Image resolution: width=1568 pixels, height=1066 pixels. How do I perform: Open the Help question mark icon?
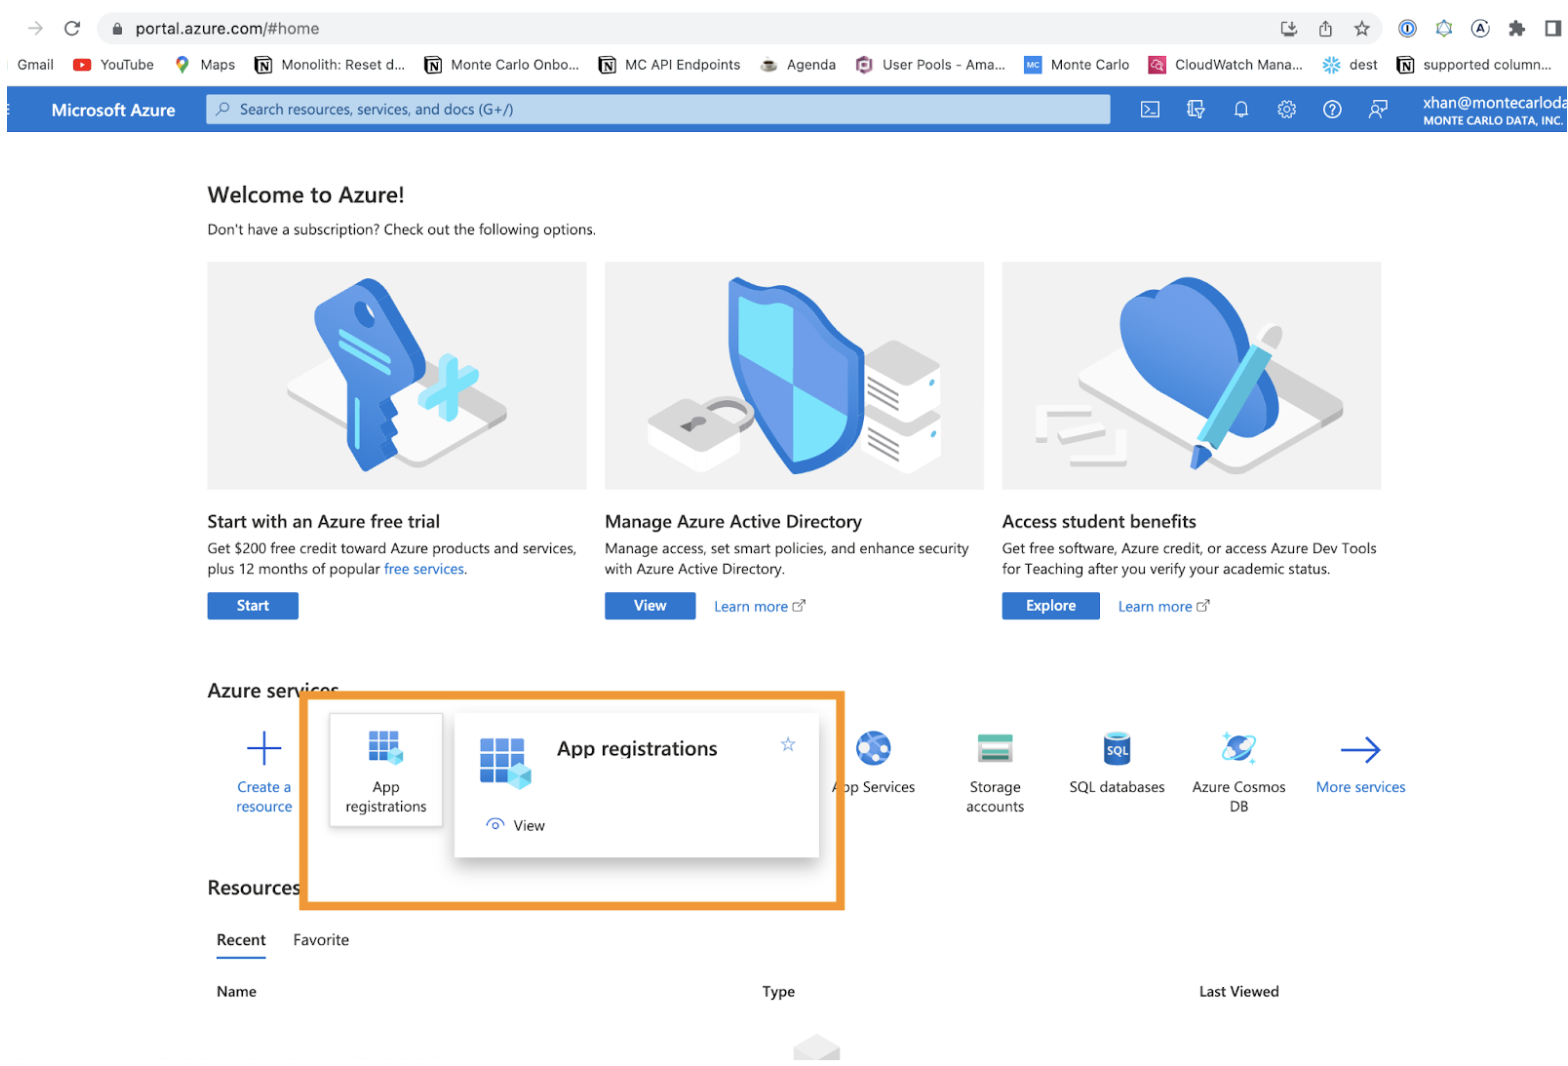point(1332,110)
